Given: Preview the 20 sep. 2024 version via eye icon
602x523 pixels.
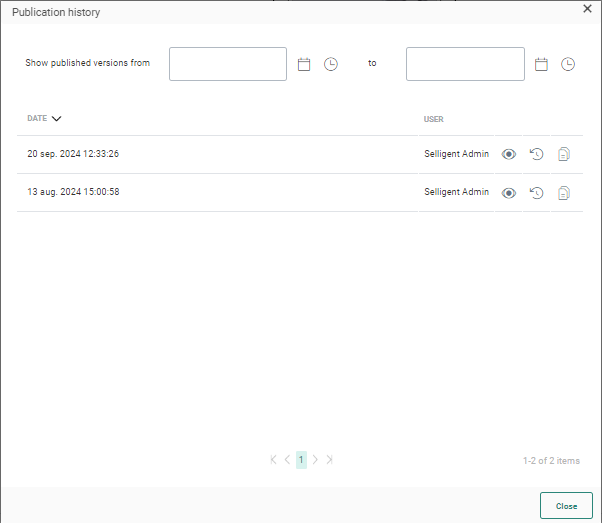Looking at the screenshot, I should coord(509,154).
